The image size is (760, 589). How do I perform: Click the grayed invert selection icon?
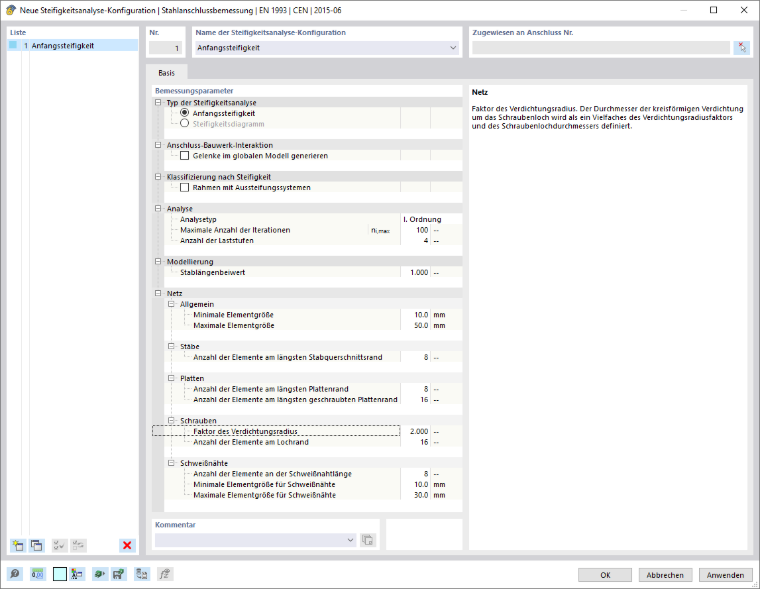click(x=79, y=545)
